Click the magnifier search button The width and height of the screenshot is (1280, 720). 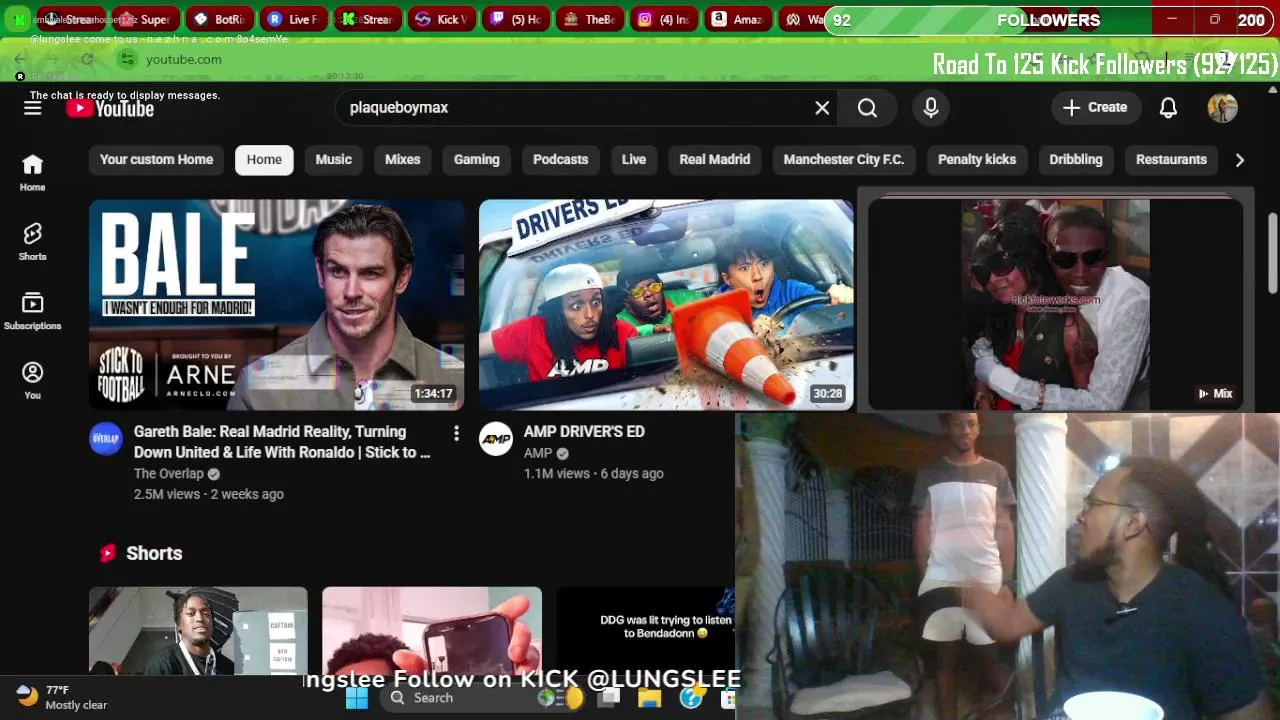pos(867,108)
